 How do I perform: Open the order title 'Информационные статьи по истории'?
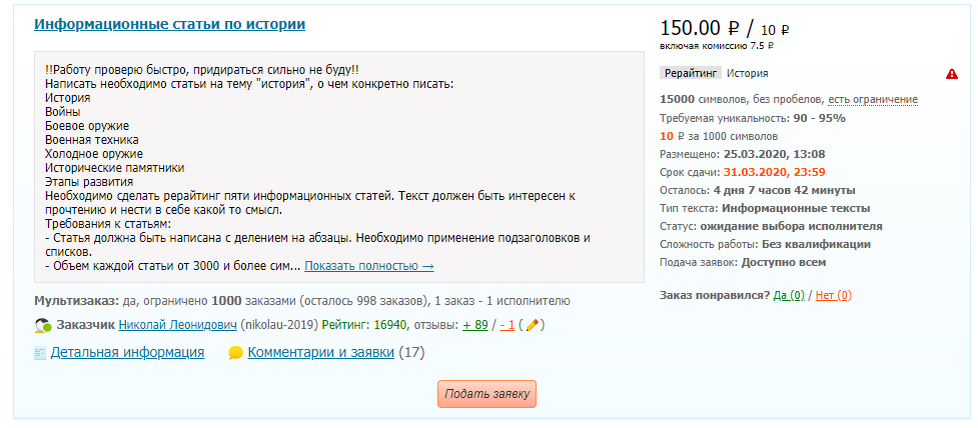(x=170, y=24)
